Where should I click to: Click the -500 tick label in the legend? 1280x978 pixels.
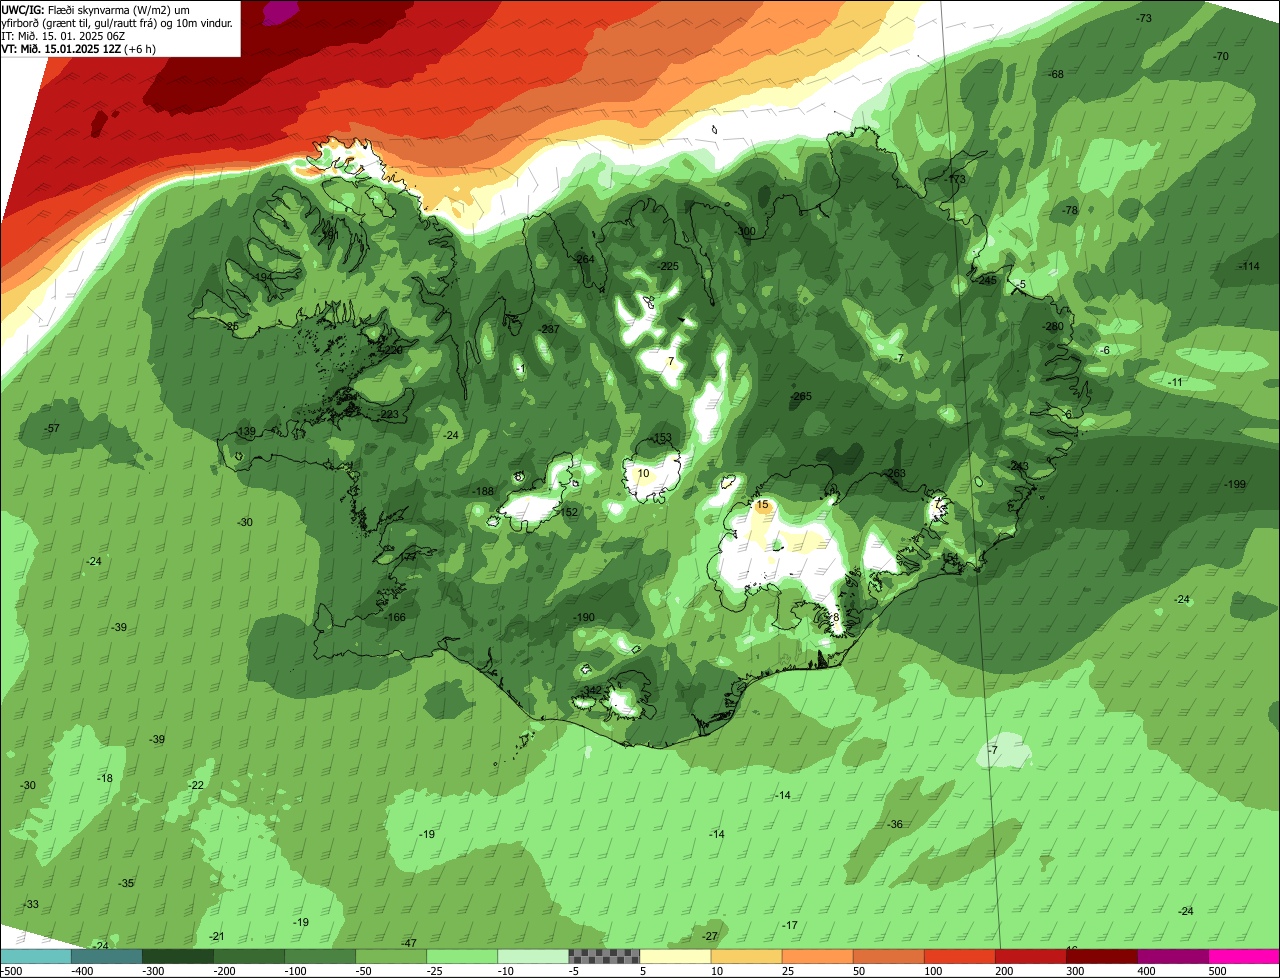tap(11, 971)
